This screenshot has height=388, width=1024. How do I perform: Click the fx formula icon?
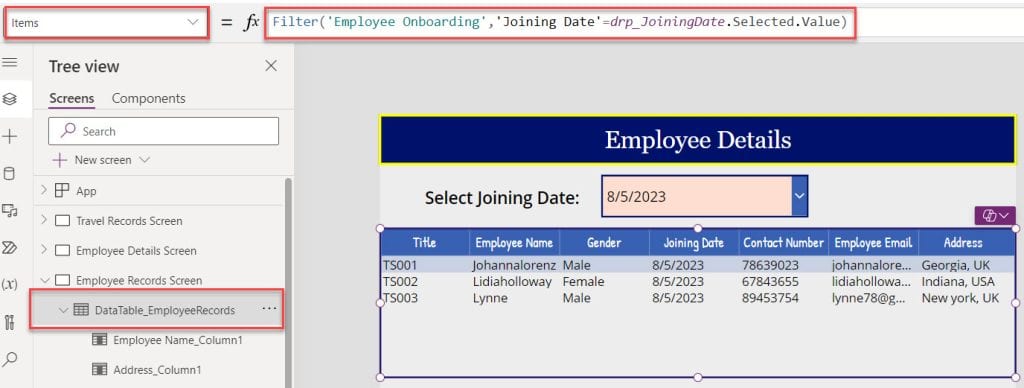(251, 22)
